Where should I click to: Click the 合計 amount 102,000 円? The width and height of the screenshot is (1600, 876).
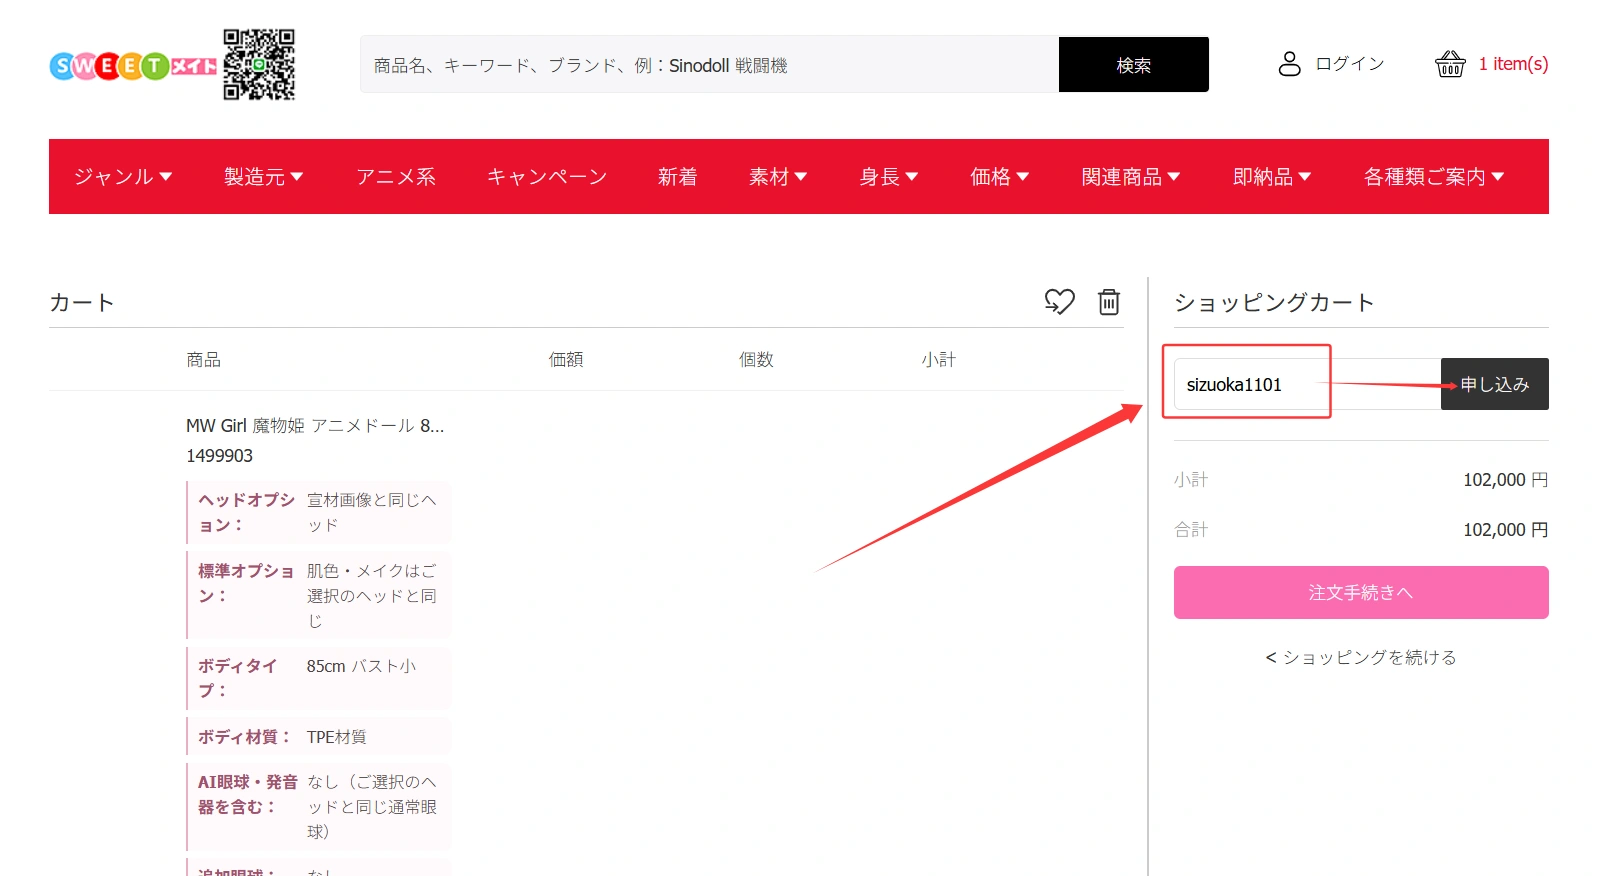click(1505, 530)
